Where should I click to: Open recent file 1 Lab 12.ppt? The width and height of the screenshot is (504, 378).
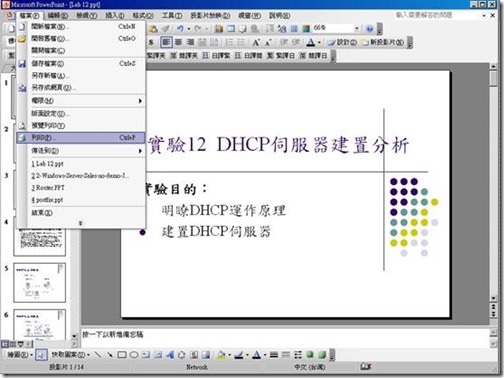coord(81,164)
